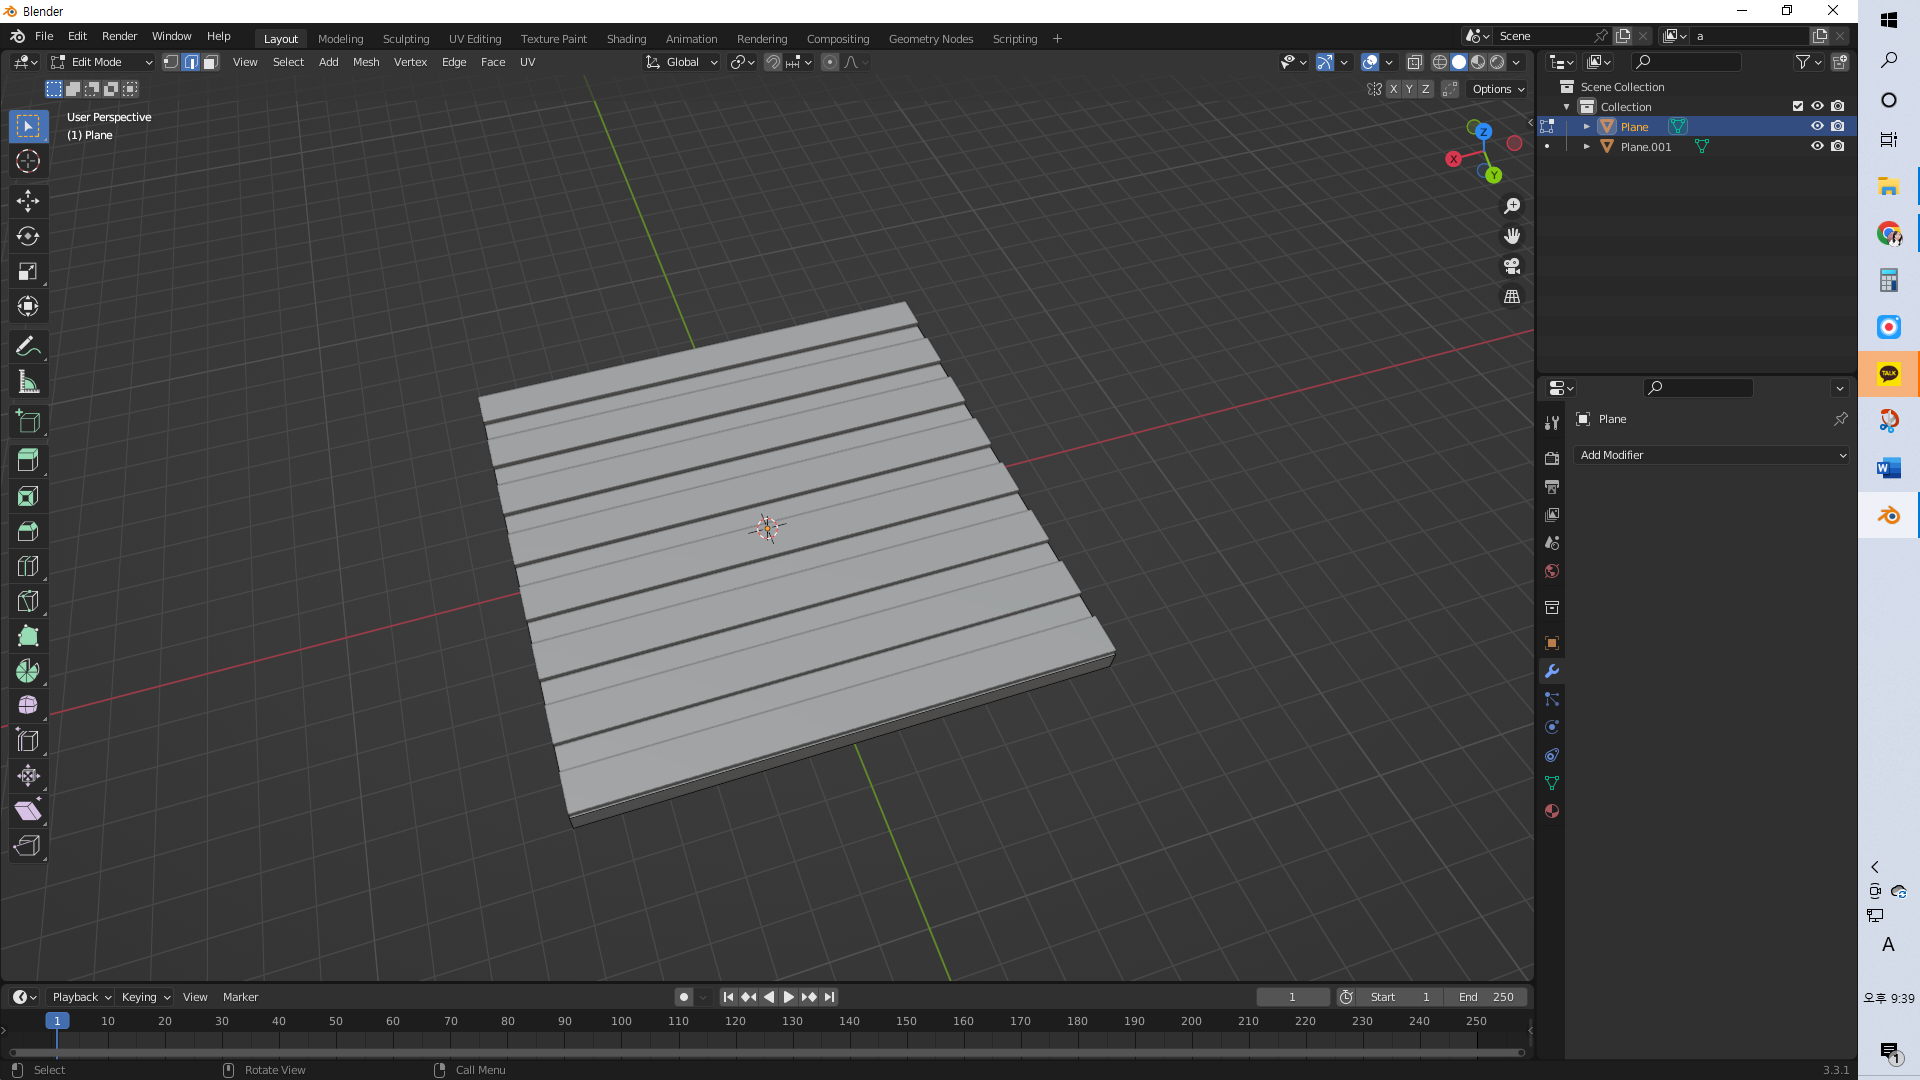Activate the Extrude Region tool
The image size is (1920, 1080).
point(28,460)
